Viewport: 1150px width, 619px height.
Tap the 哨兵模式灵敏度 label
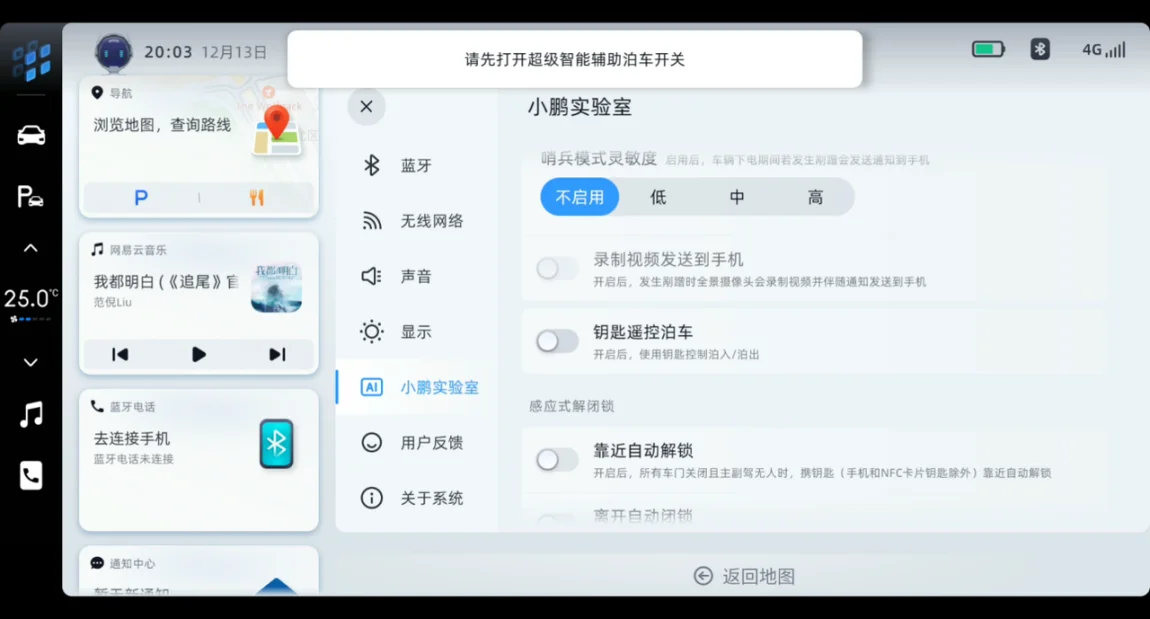coord(598,158)
